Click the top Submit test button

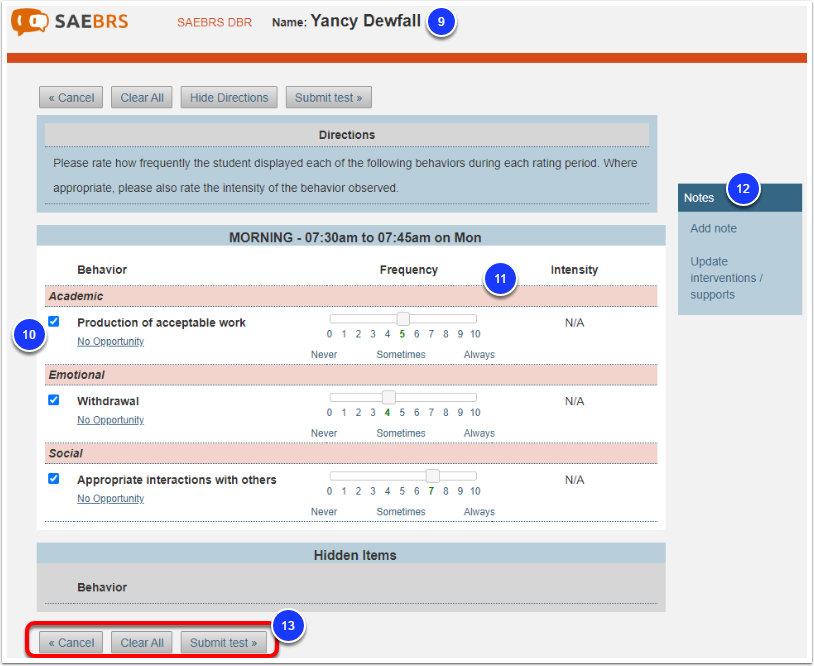[x=329, y=98]
